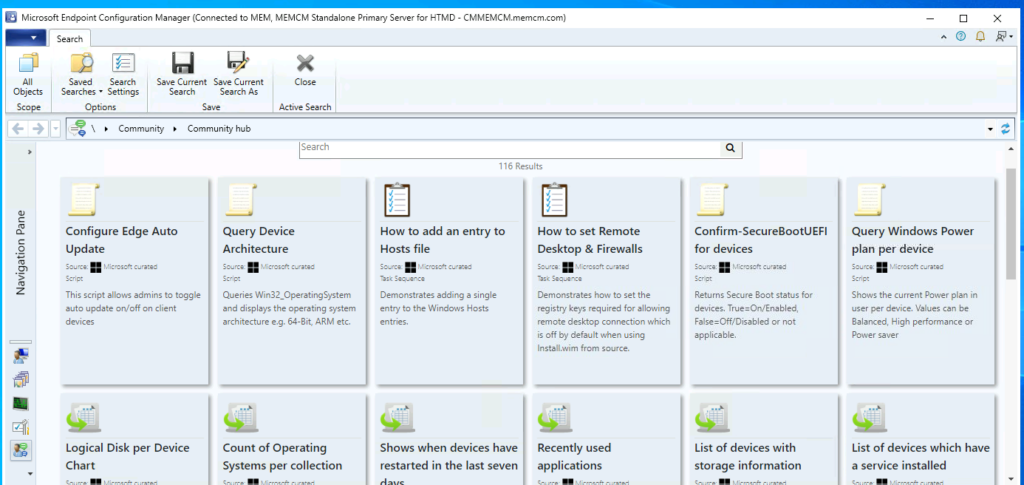Image resolution: width=1024 pixels, height=485 pixels.
Task: Click the 116 Results count text
Action: (x=520, y=166)
